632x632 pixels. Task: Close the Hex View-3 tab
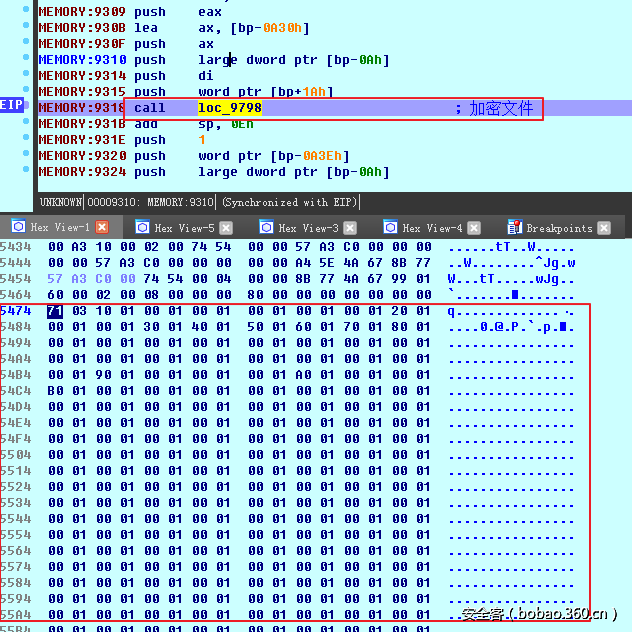pos(350,228)
